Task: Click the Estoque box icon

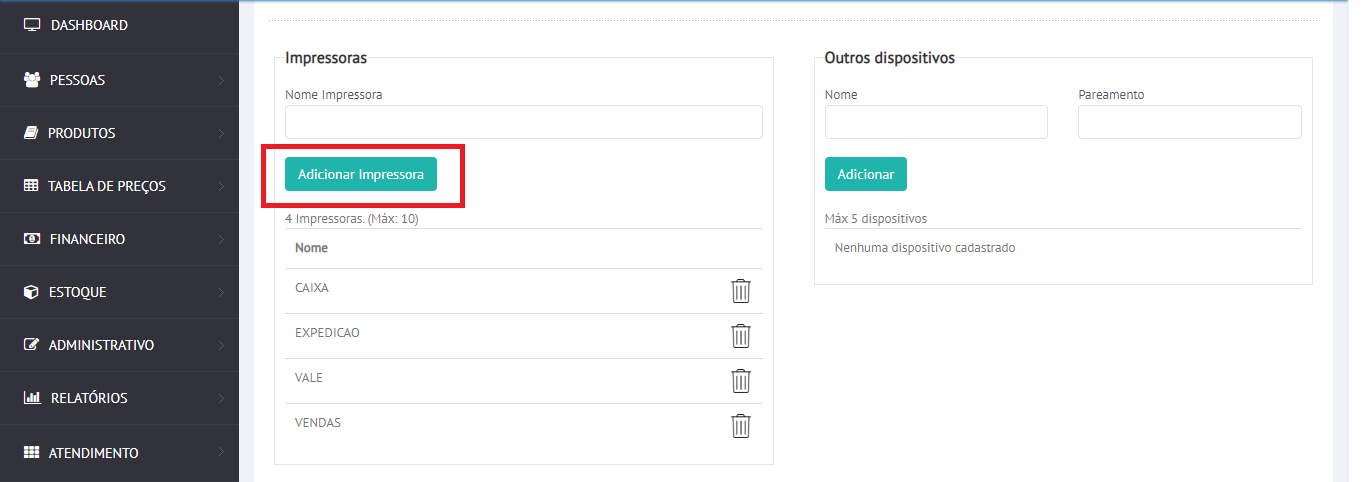Action: tap(31, 293)
